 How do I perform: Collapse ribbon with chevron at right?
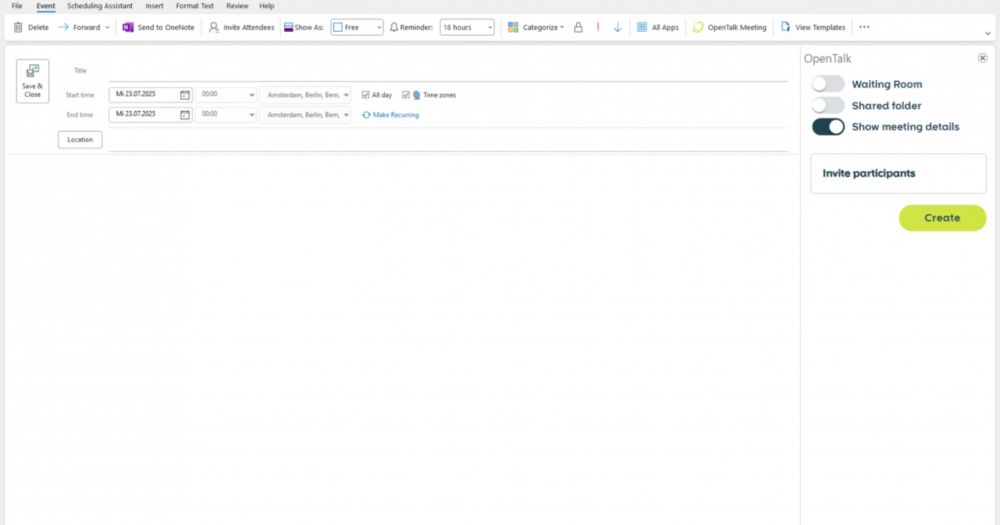point(987,33)
